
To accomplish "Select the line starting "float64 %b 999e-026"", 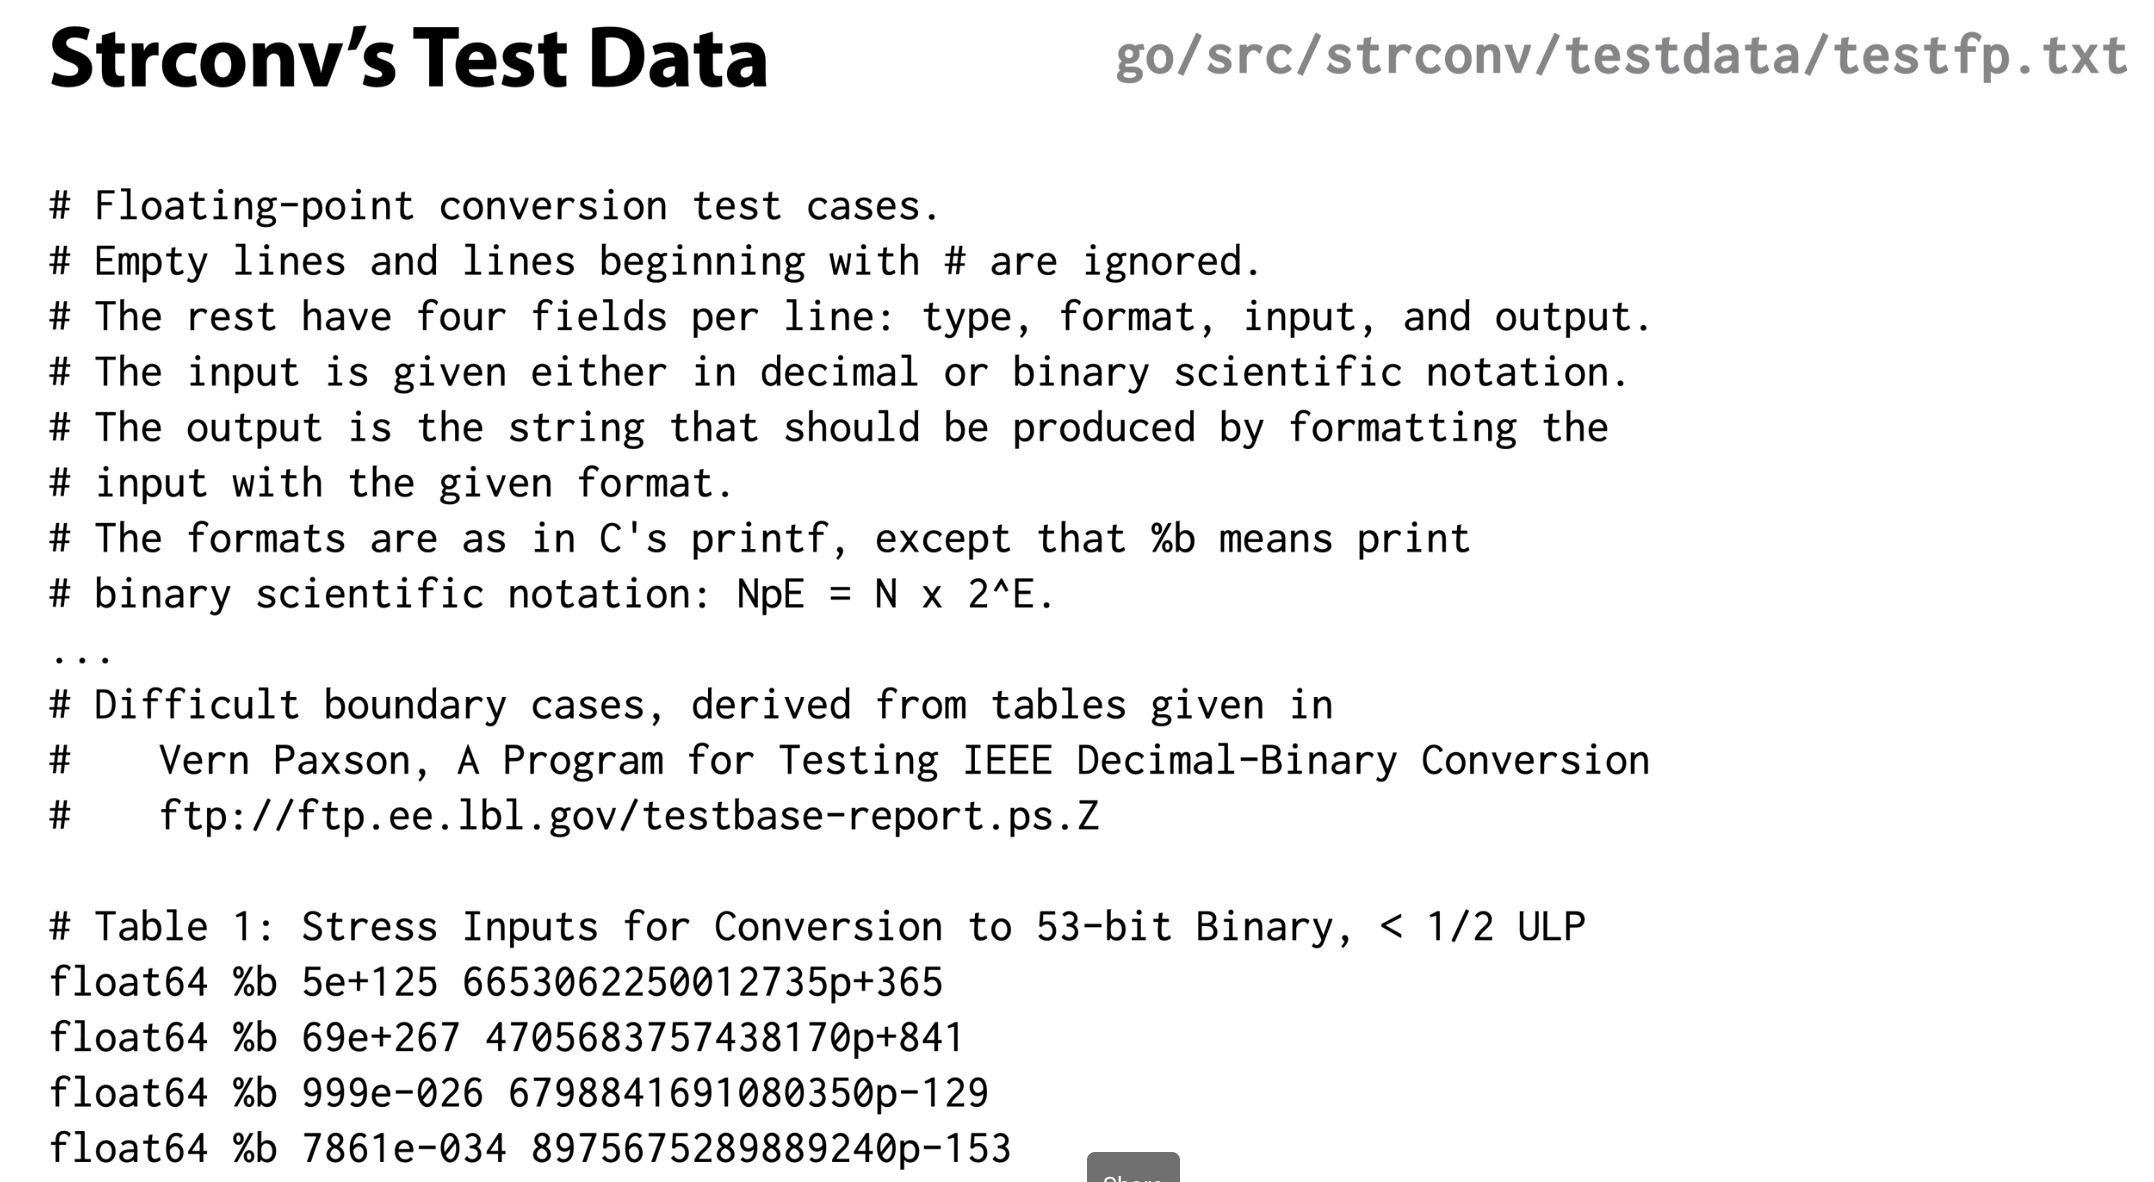I will [x=519, y=1093].
